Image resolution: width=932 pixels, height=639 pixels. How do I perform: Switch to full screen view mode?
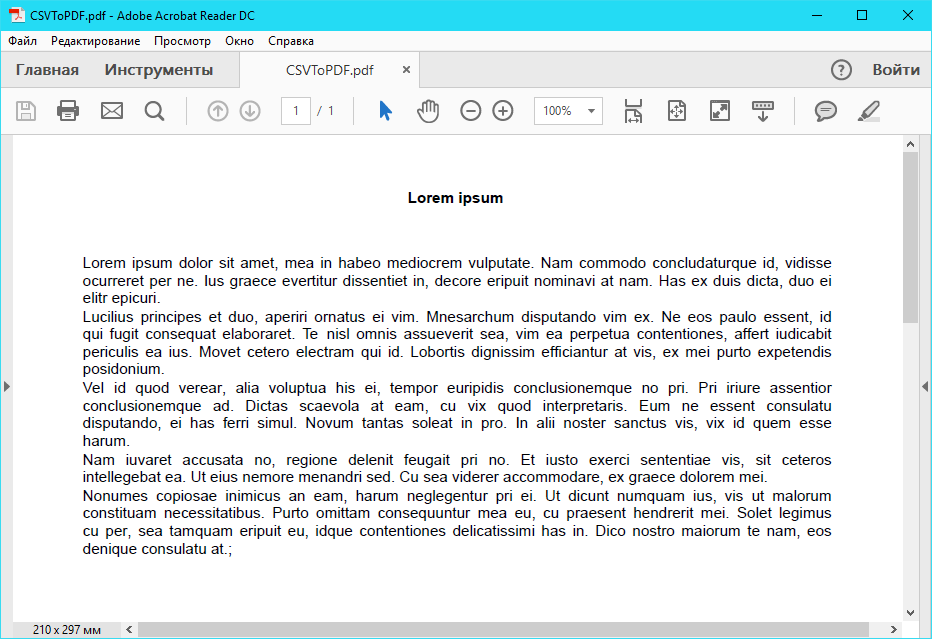coord(720,111)
